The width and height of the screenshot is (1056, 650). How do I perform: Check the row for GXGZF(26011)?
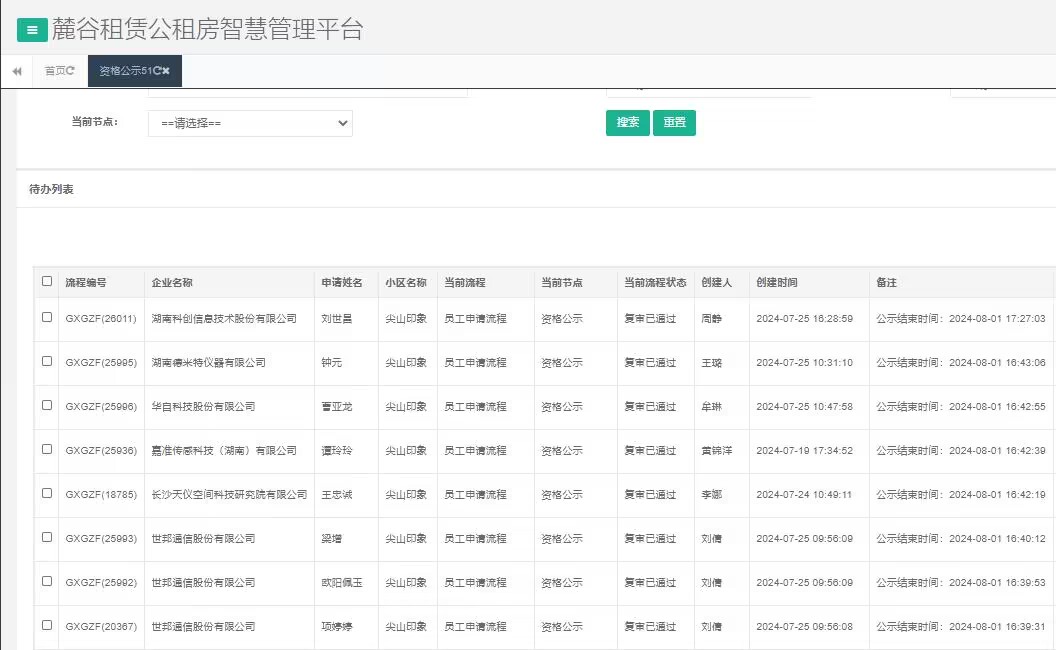pyautogui.click(x=47, y=318)
